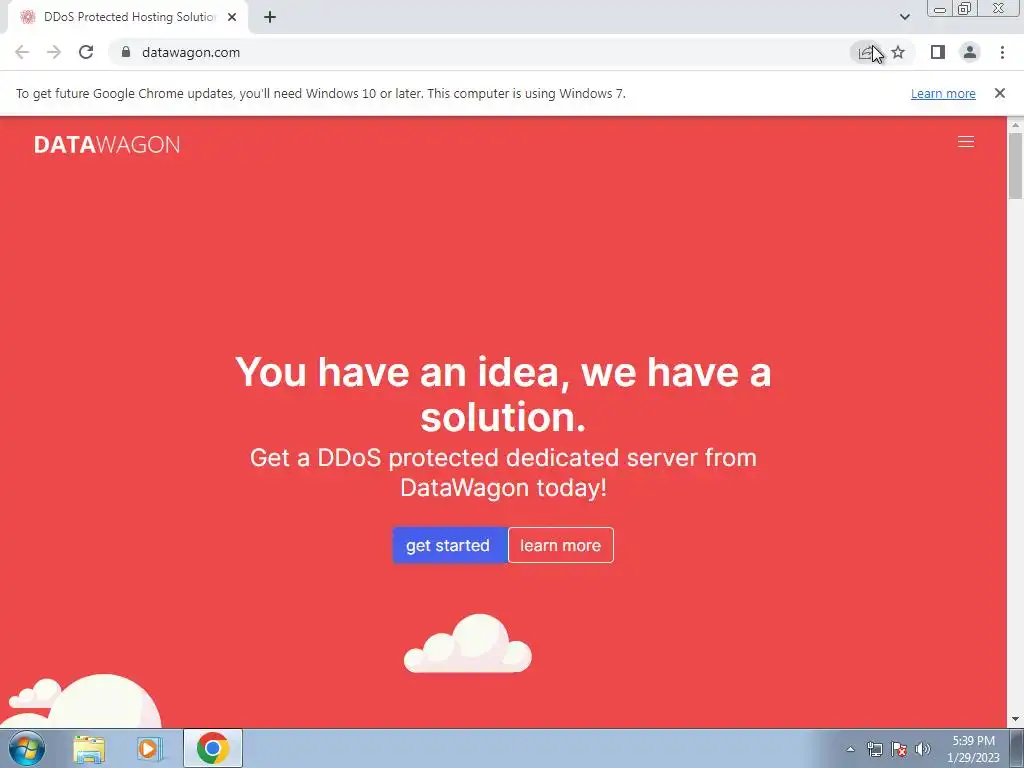Bookmark this page with star icon
Image resolution: width=1024 pixels, height=768 pixels.
[898, 52]
